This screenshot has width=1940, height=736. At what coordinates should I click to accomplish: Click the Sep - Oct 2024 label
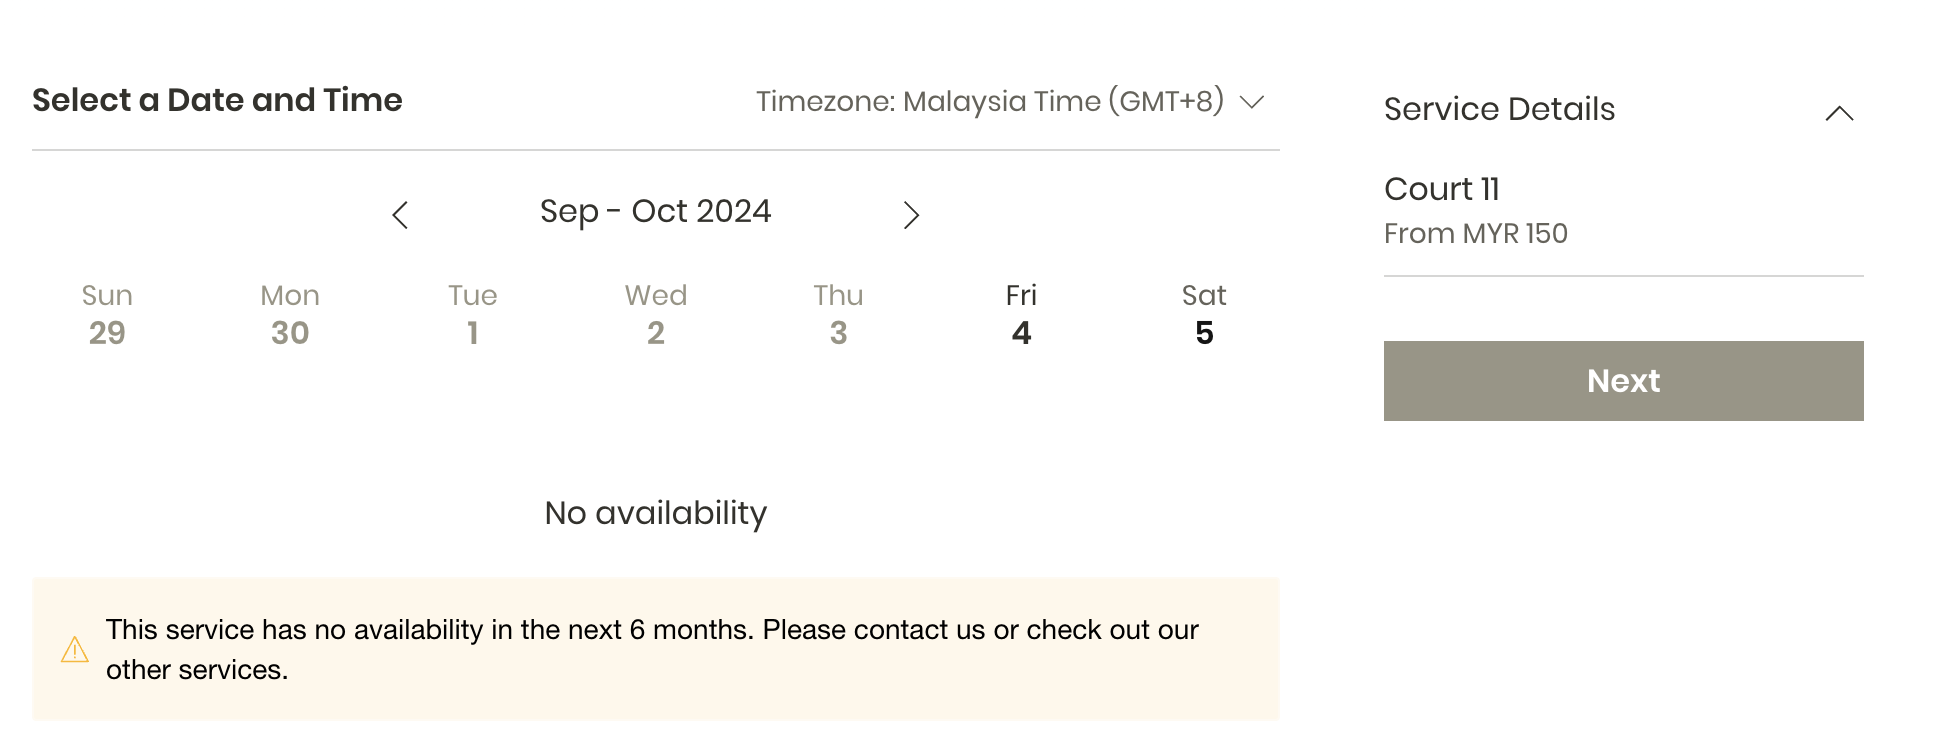tap(655, 212)
